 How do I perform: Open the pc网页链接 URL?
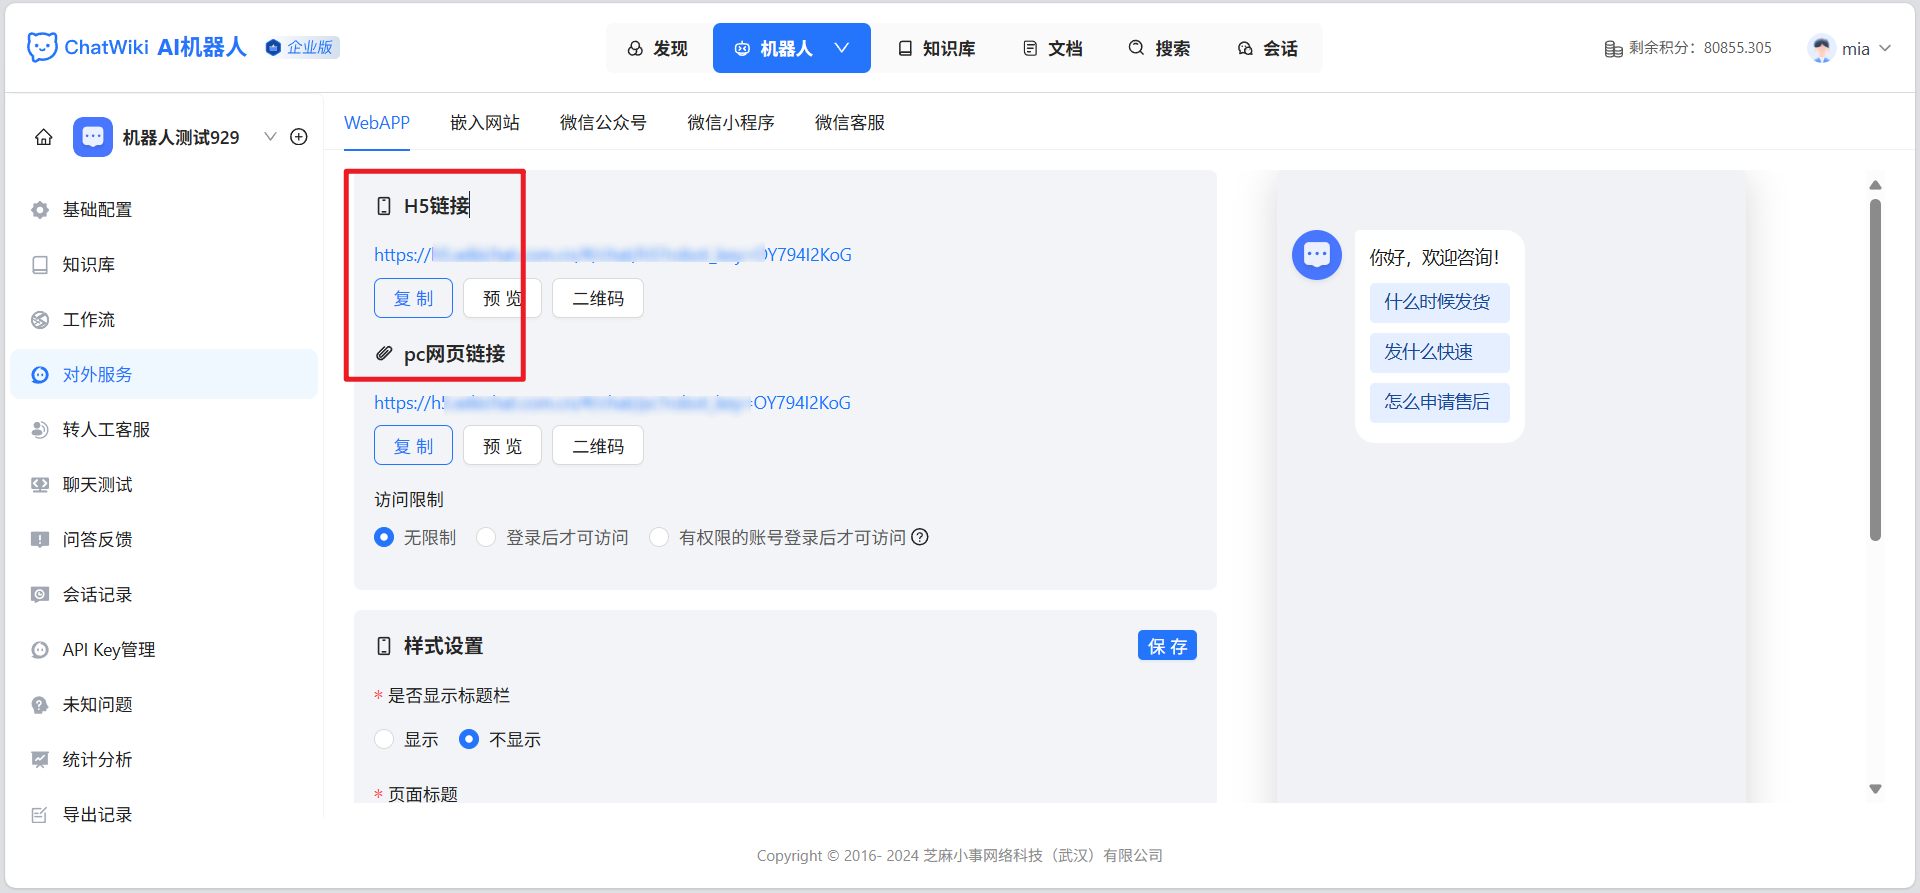[613, 402]
